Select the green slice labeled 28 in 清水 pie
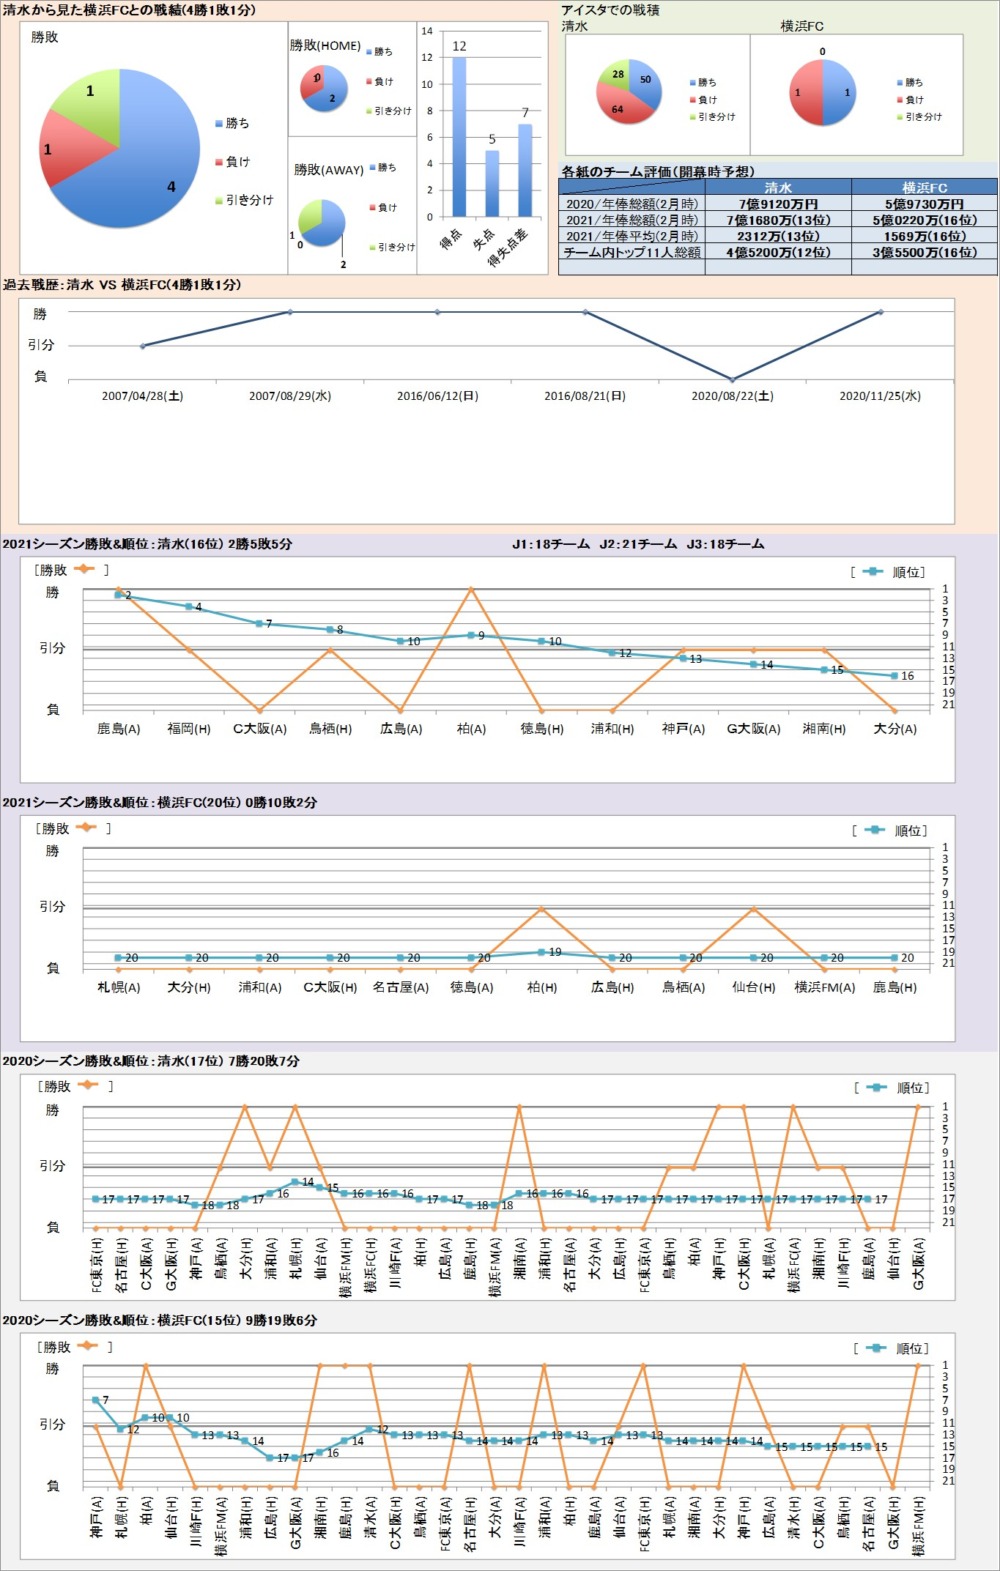This screenshot has height=1571, width=1000. pos(617,76)
